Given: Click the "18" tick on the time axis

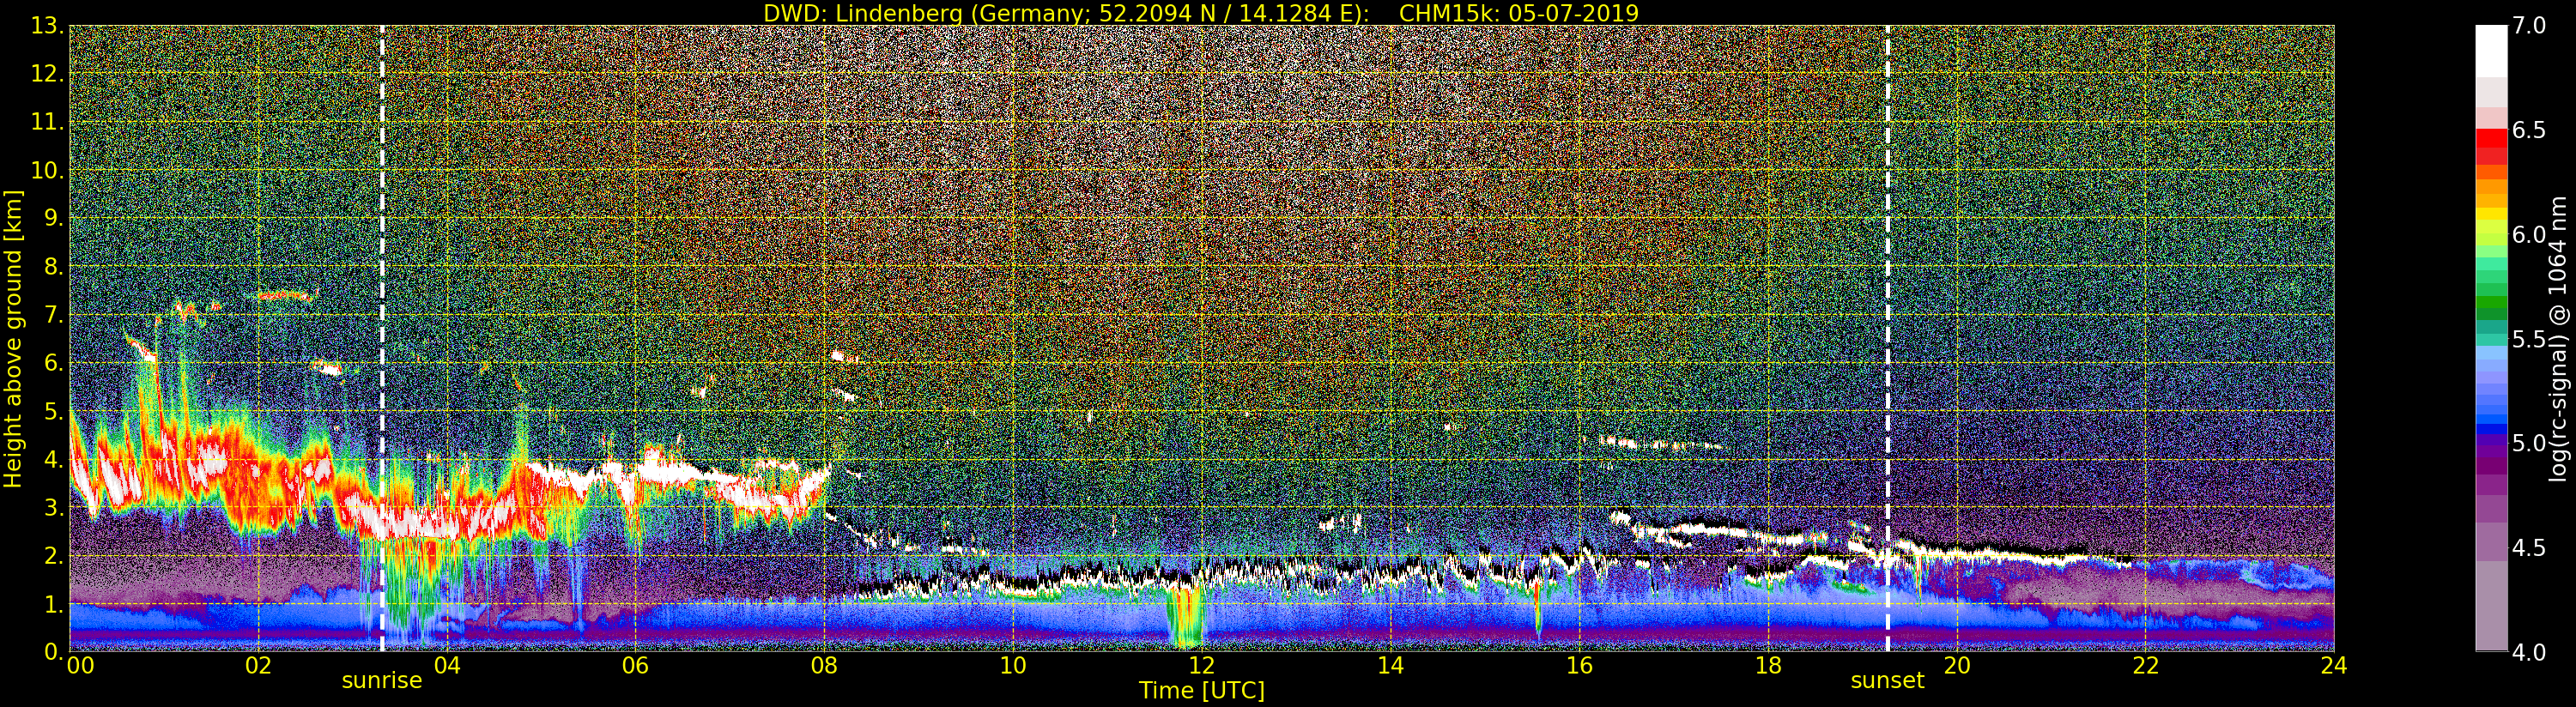Looking at the screenshot, I should pyautogui.click(x=1768, y=665).
